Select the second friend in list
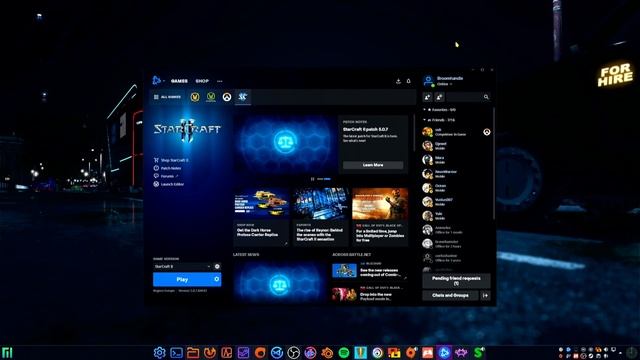Screen dimensions: 640x360 click(x=456, y=146)
